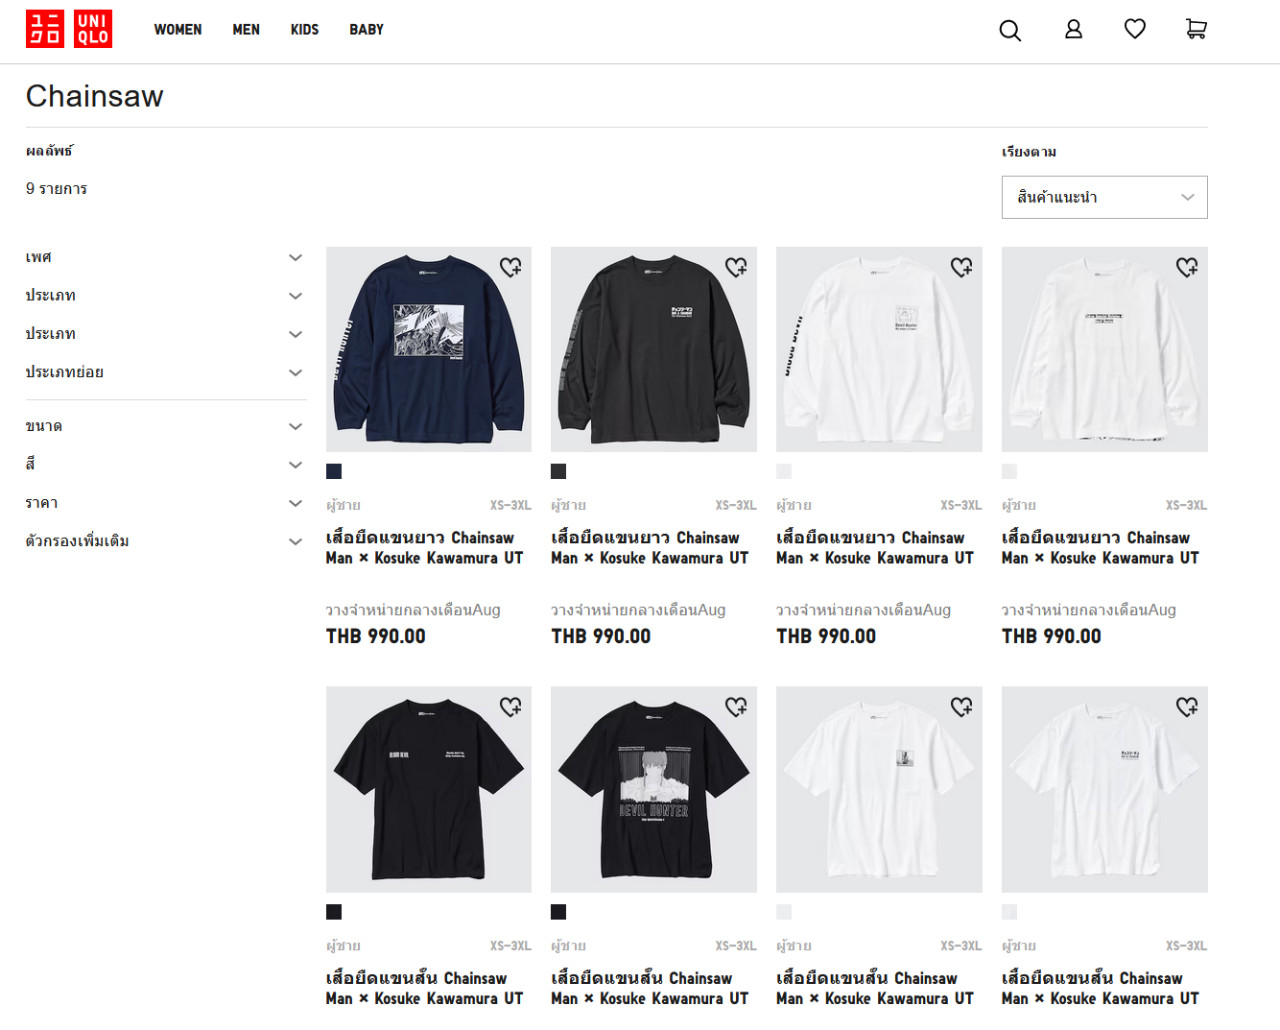1280x1030 pixels.
Task: Open the white tee with square print image
Action: pos(879,789)
